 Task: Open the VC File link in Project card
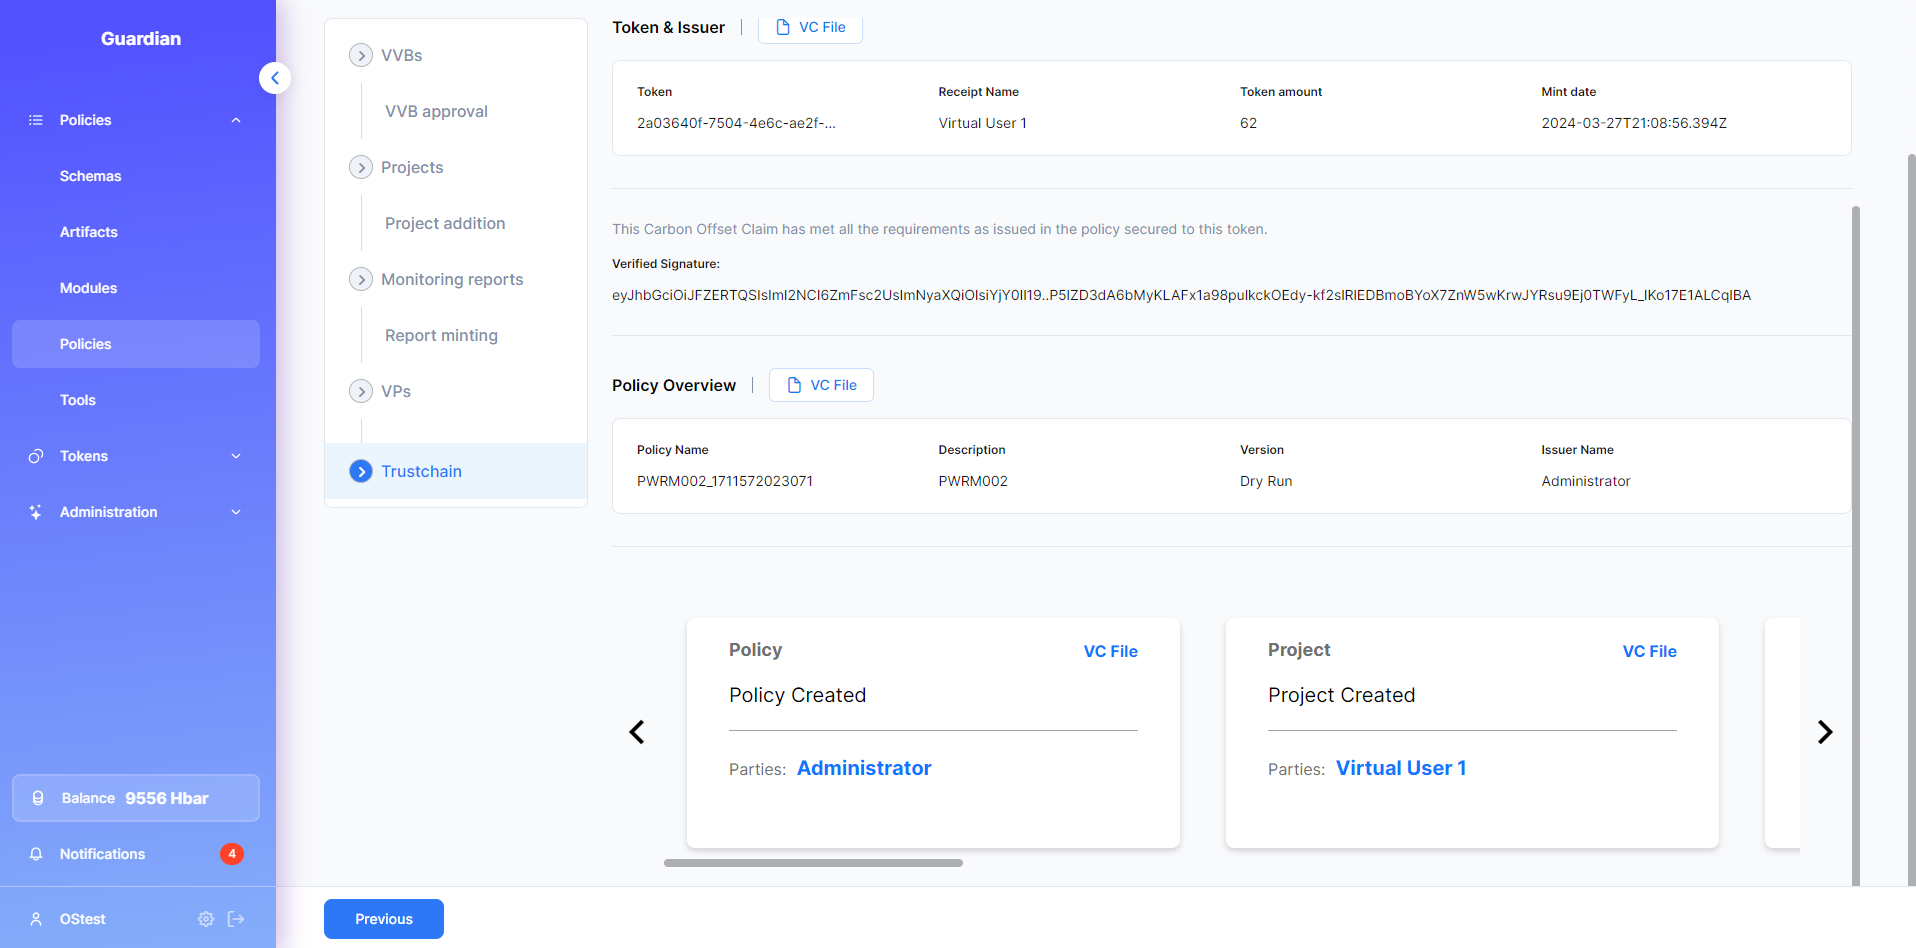pos(1649,651)
